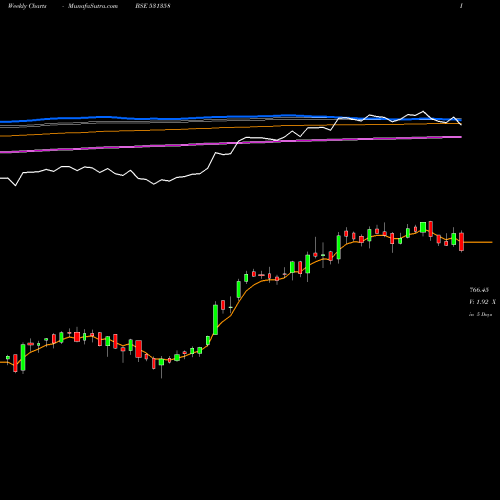Click the 'MunafaSutra.com' label

(93, 6)
